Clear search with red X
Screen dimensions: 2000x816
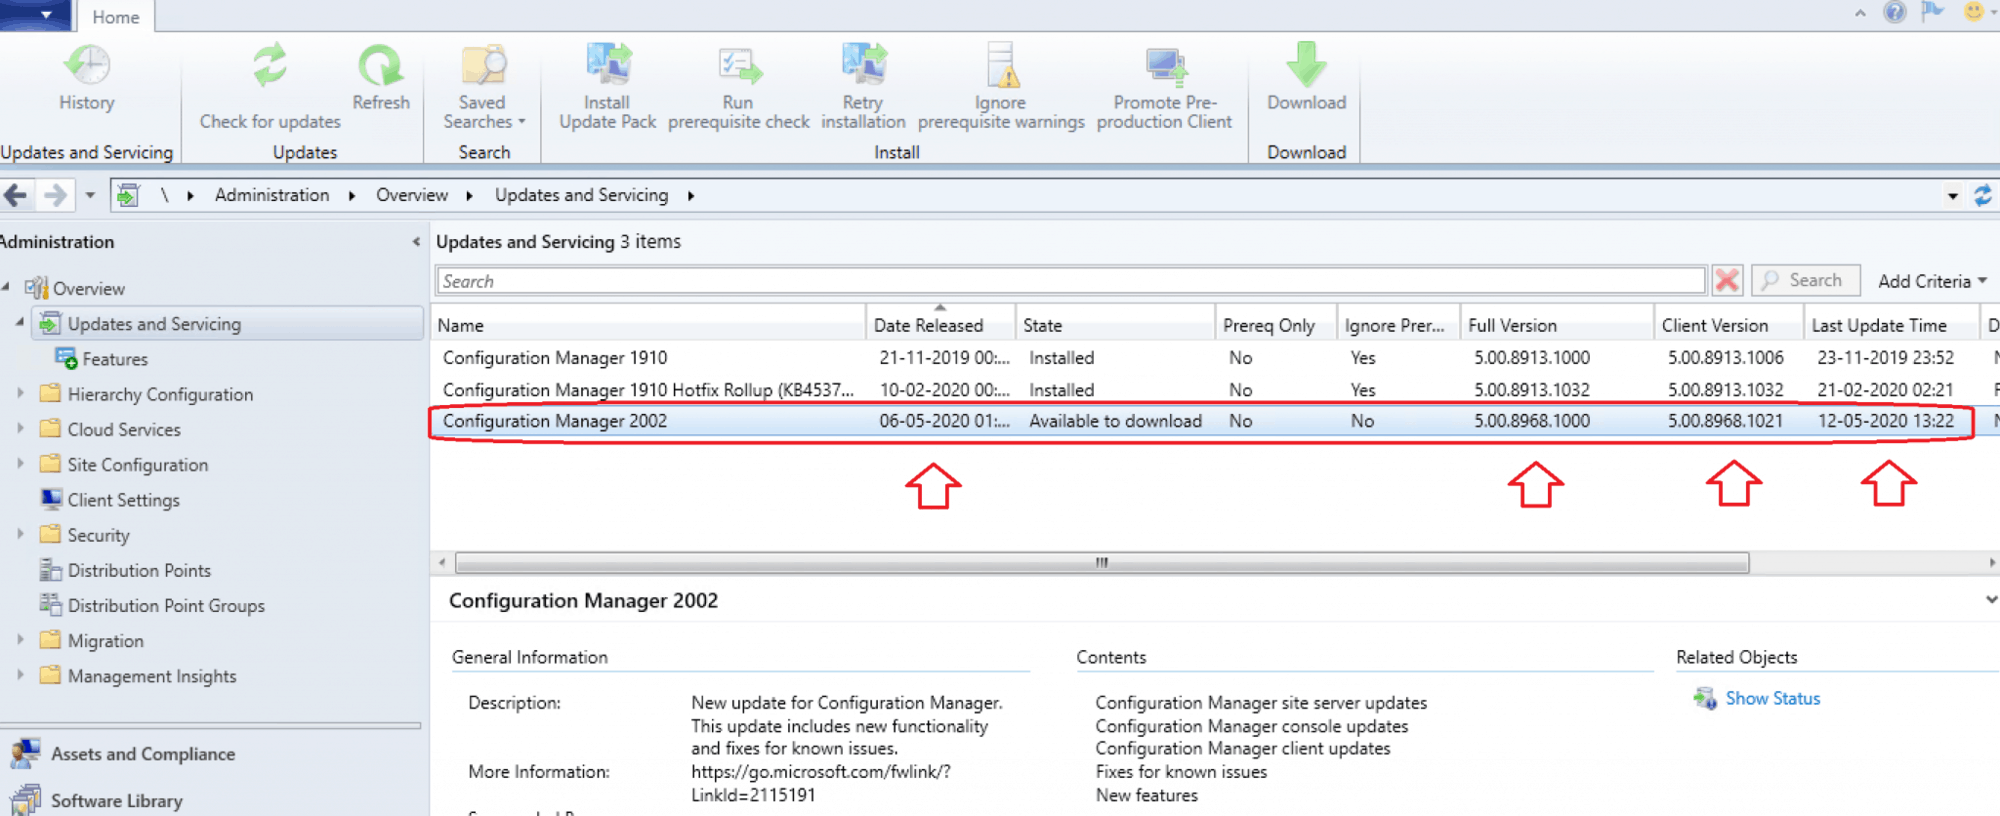(x=1727, y=281)
